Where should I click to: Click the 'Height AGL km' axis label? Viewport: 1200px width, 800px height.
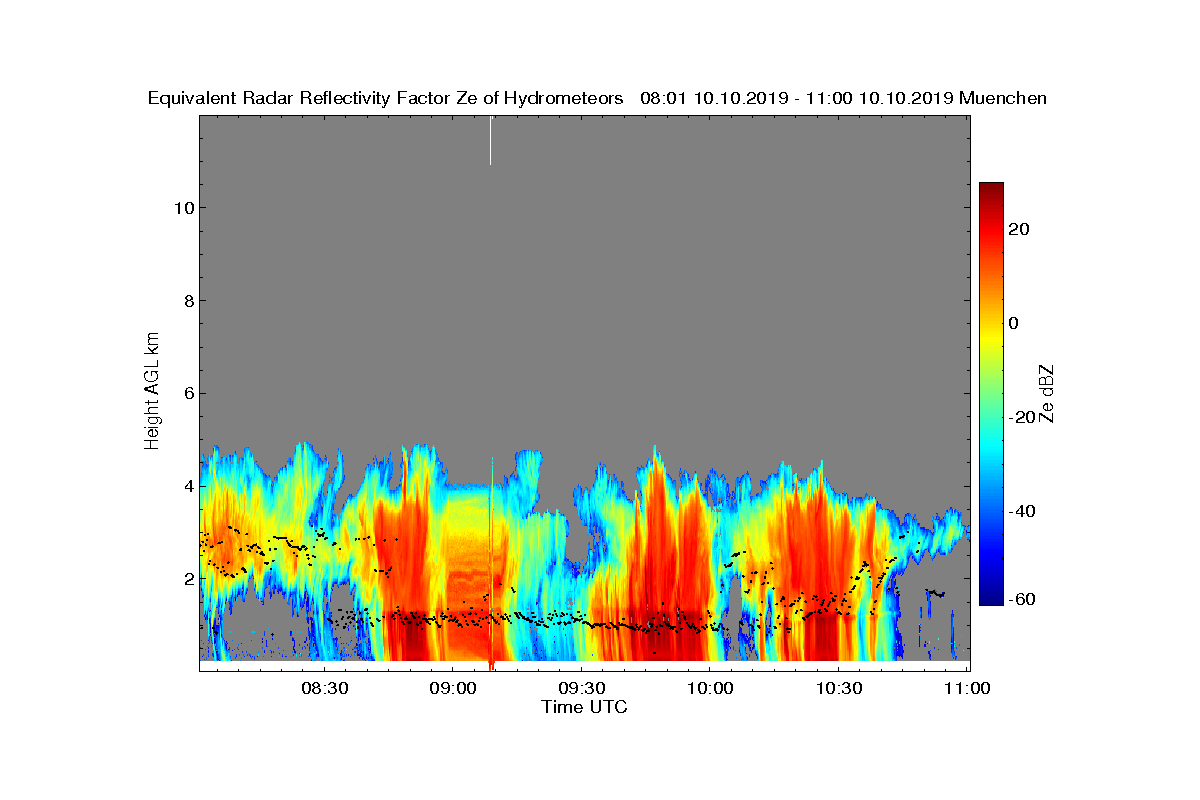pyautogui.click(x=153, y=389)
